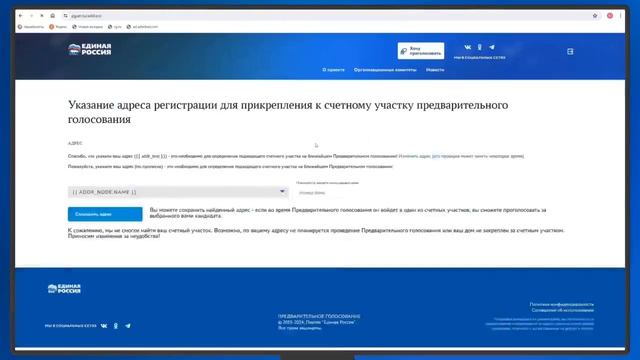Stop page loading with the X button
Screen dimensions: 640x360
coord(42,16)
